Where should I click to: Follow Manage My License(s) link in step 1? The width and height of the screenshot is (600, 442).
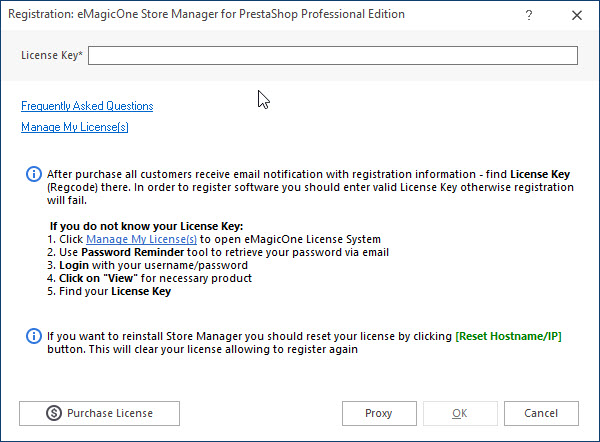(141, 239)
